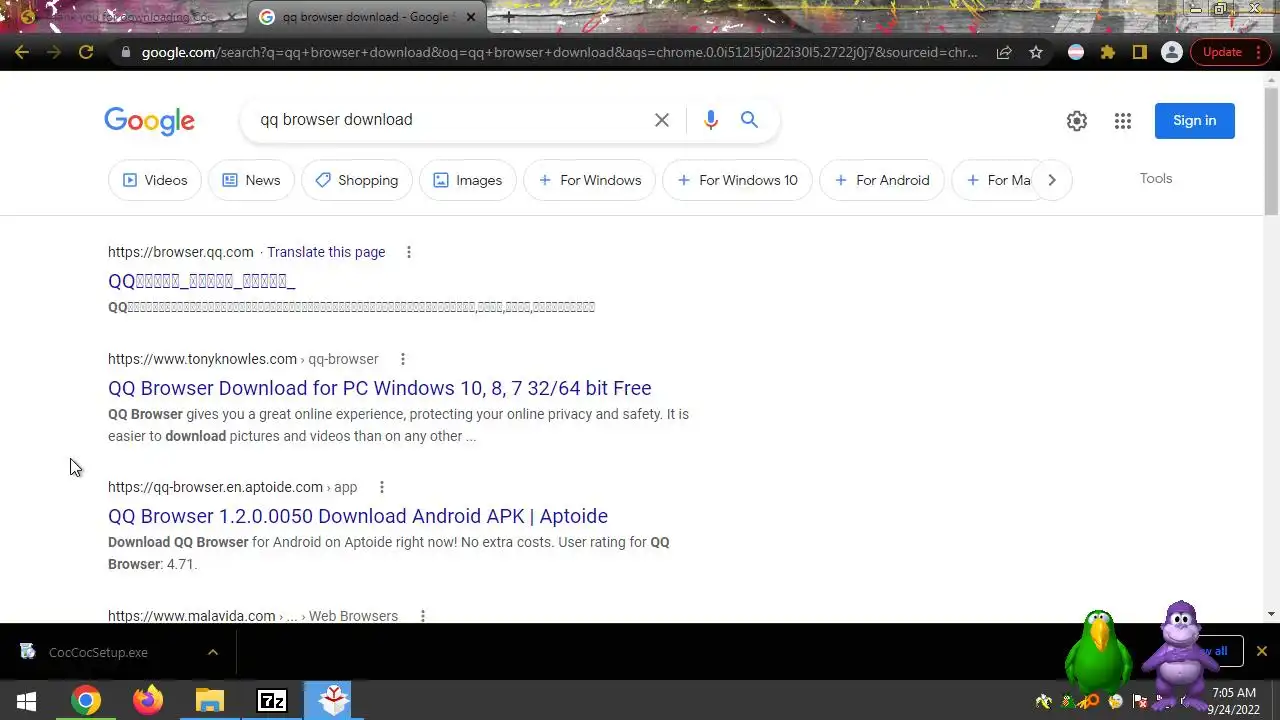This screenshot has width=1280, height=720.
Task: Open the Google apps grid
Action: point(1123,121)
